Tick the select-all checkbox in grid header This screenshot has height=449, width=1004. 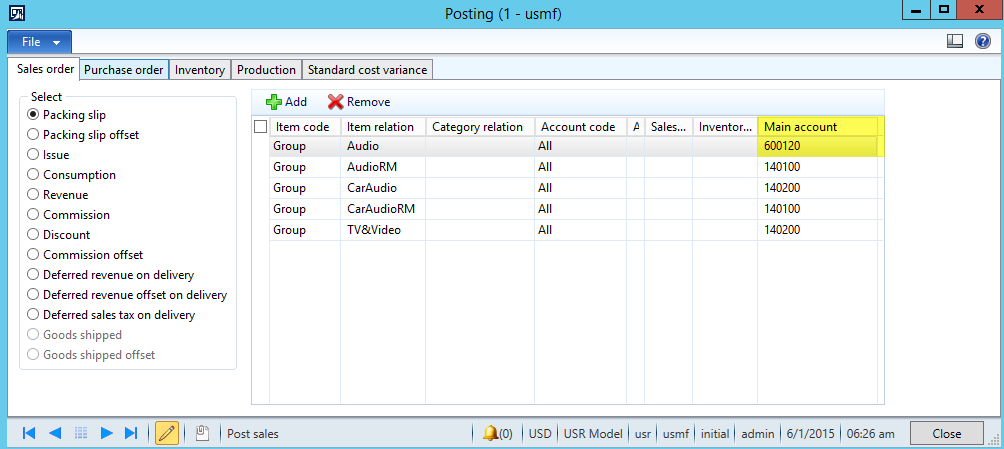261,127
